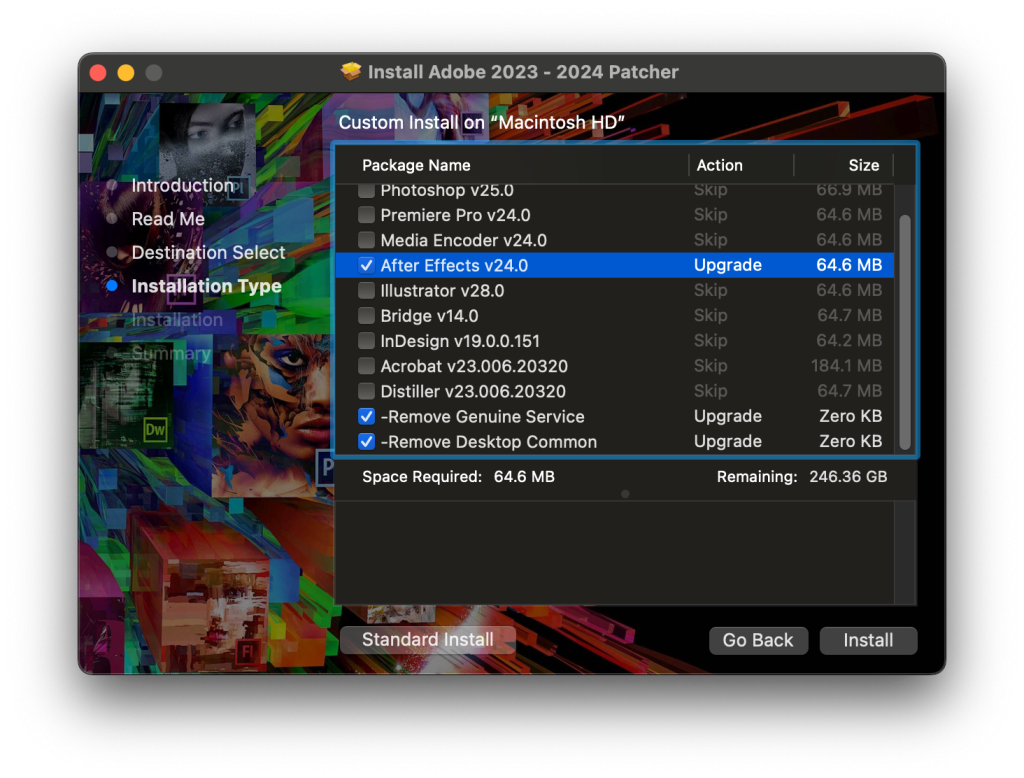This screenshot has width=1024, height=778.
Task: Select the Destination Select step in the sidebar
Action: tap(208, 252)
